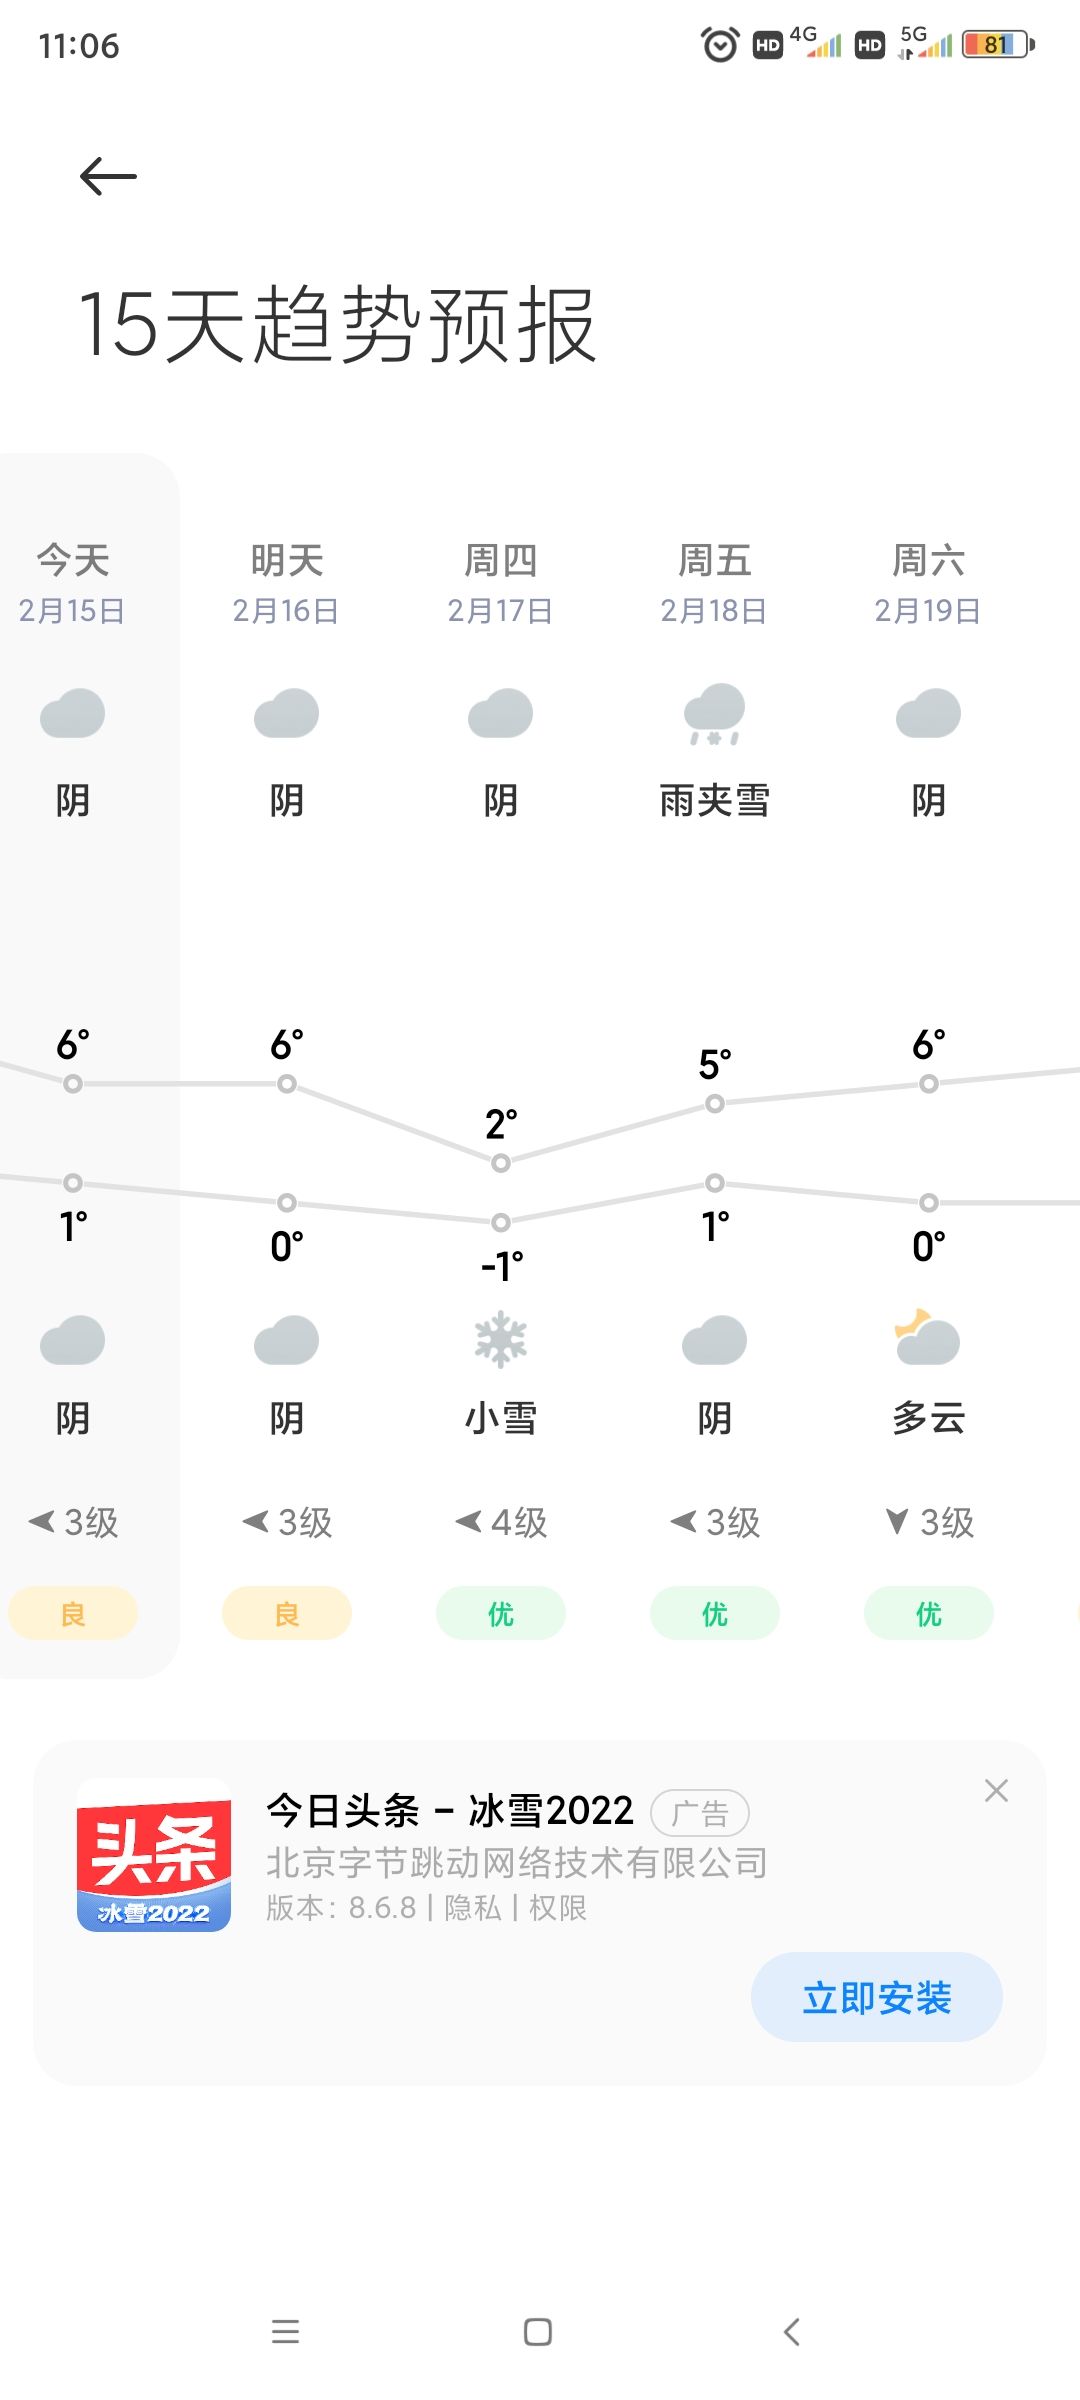
Task: Open the 权限 permissions link in ad
Action: [x=557, y=1908]
